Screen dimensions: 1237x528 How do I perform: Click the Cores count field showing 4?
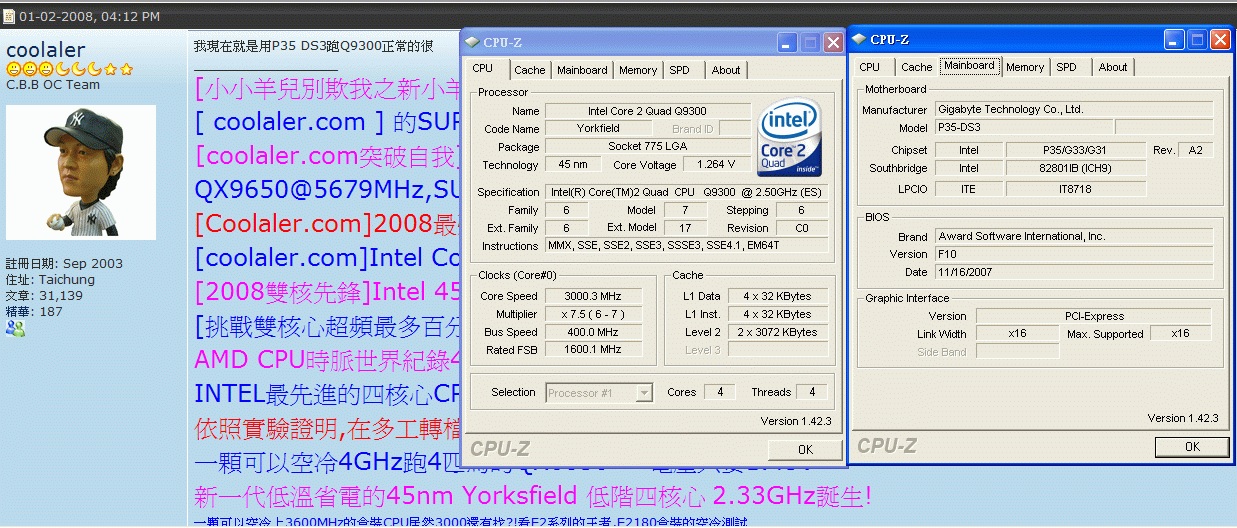tap(719, 392)
